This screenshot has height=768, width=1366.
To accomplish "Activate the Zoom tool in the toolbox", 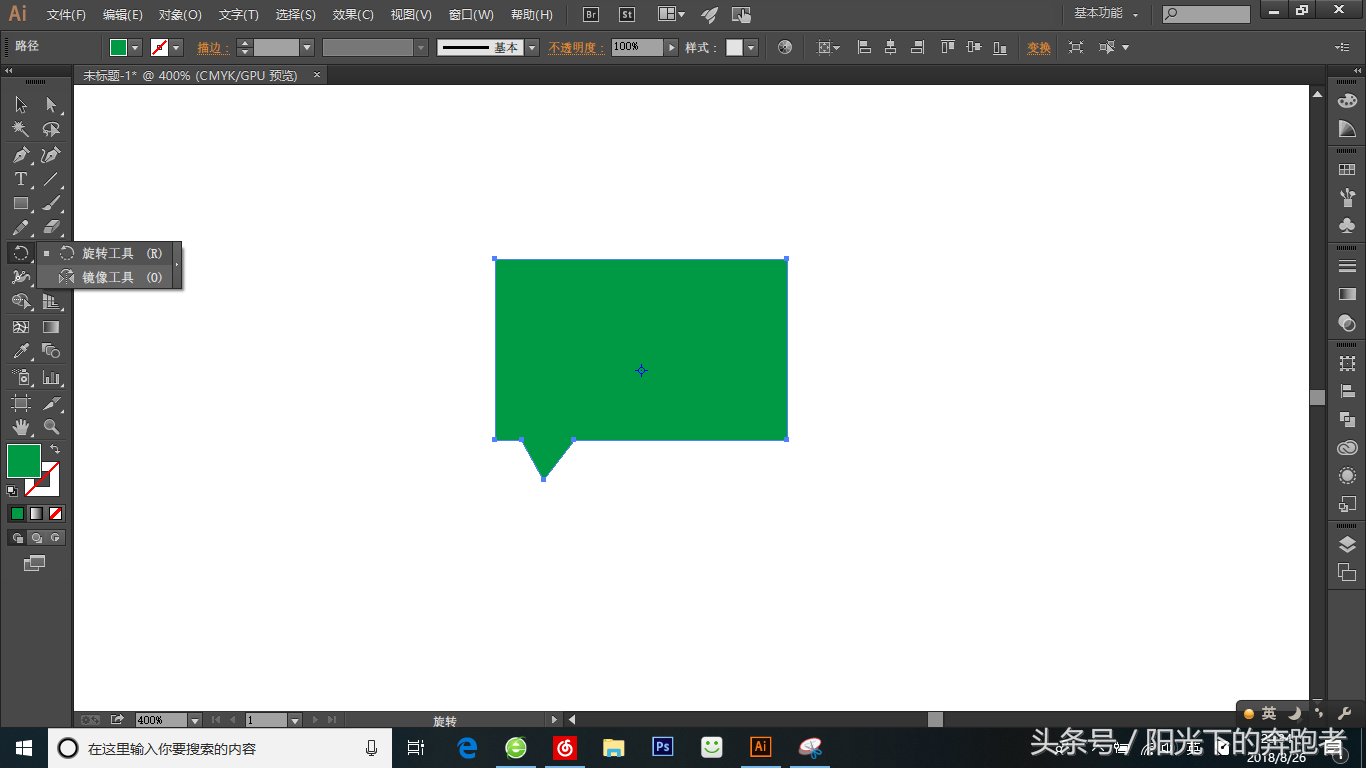I will [52, 427].
